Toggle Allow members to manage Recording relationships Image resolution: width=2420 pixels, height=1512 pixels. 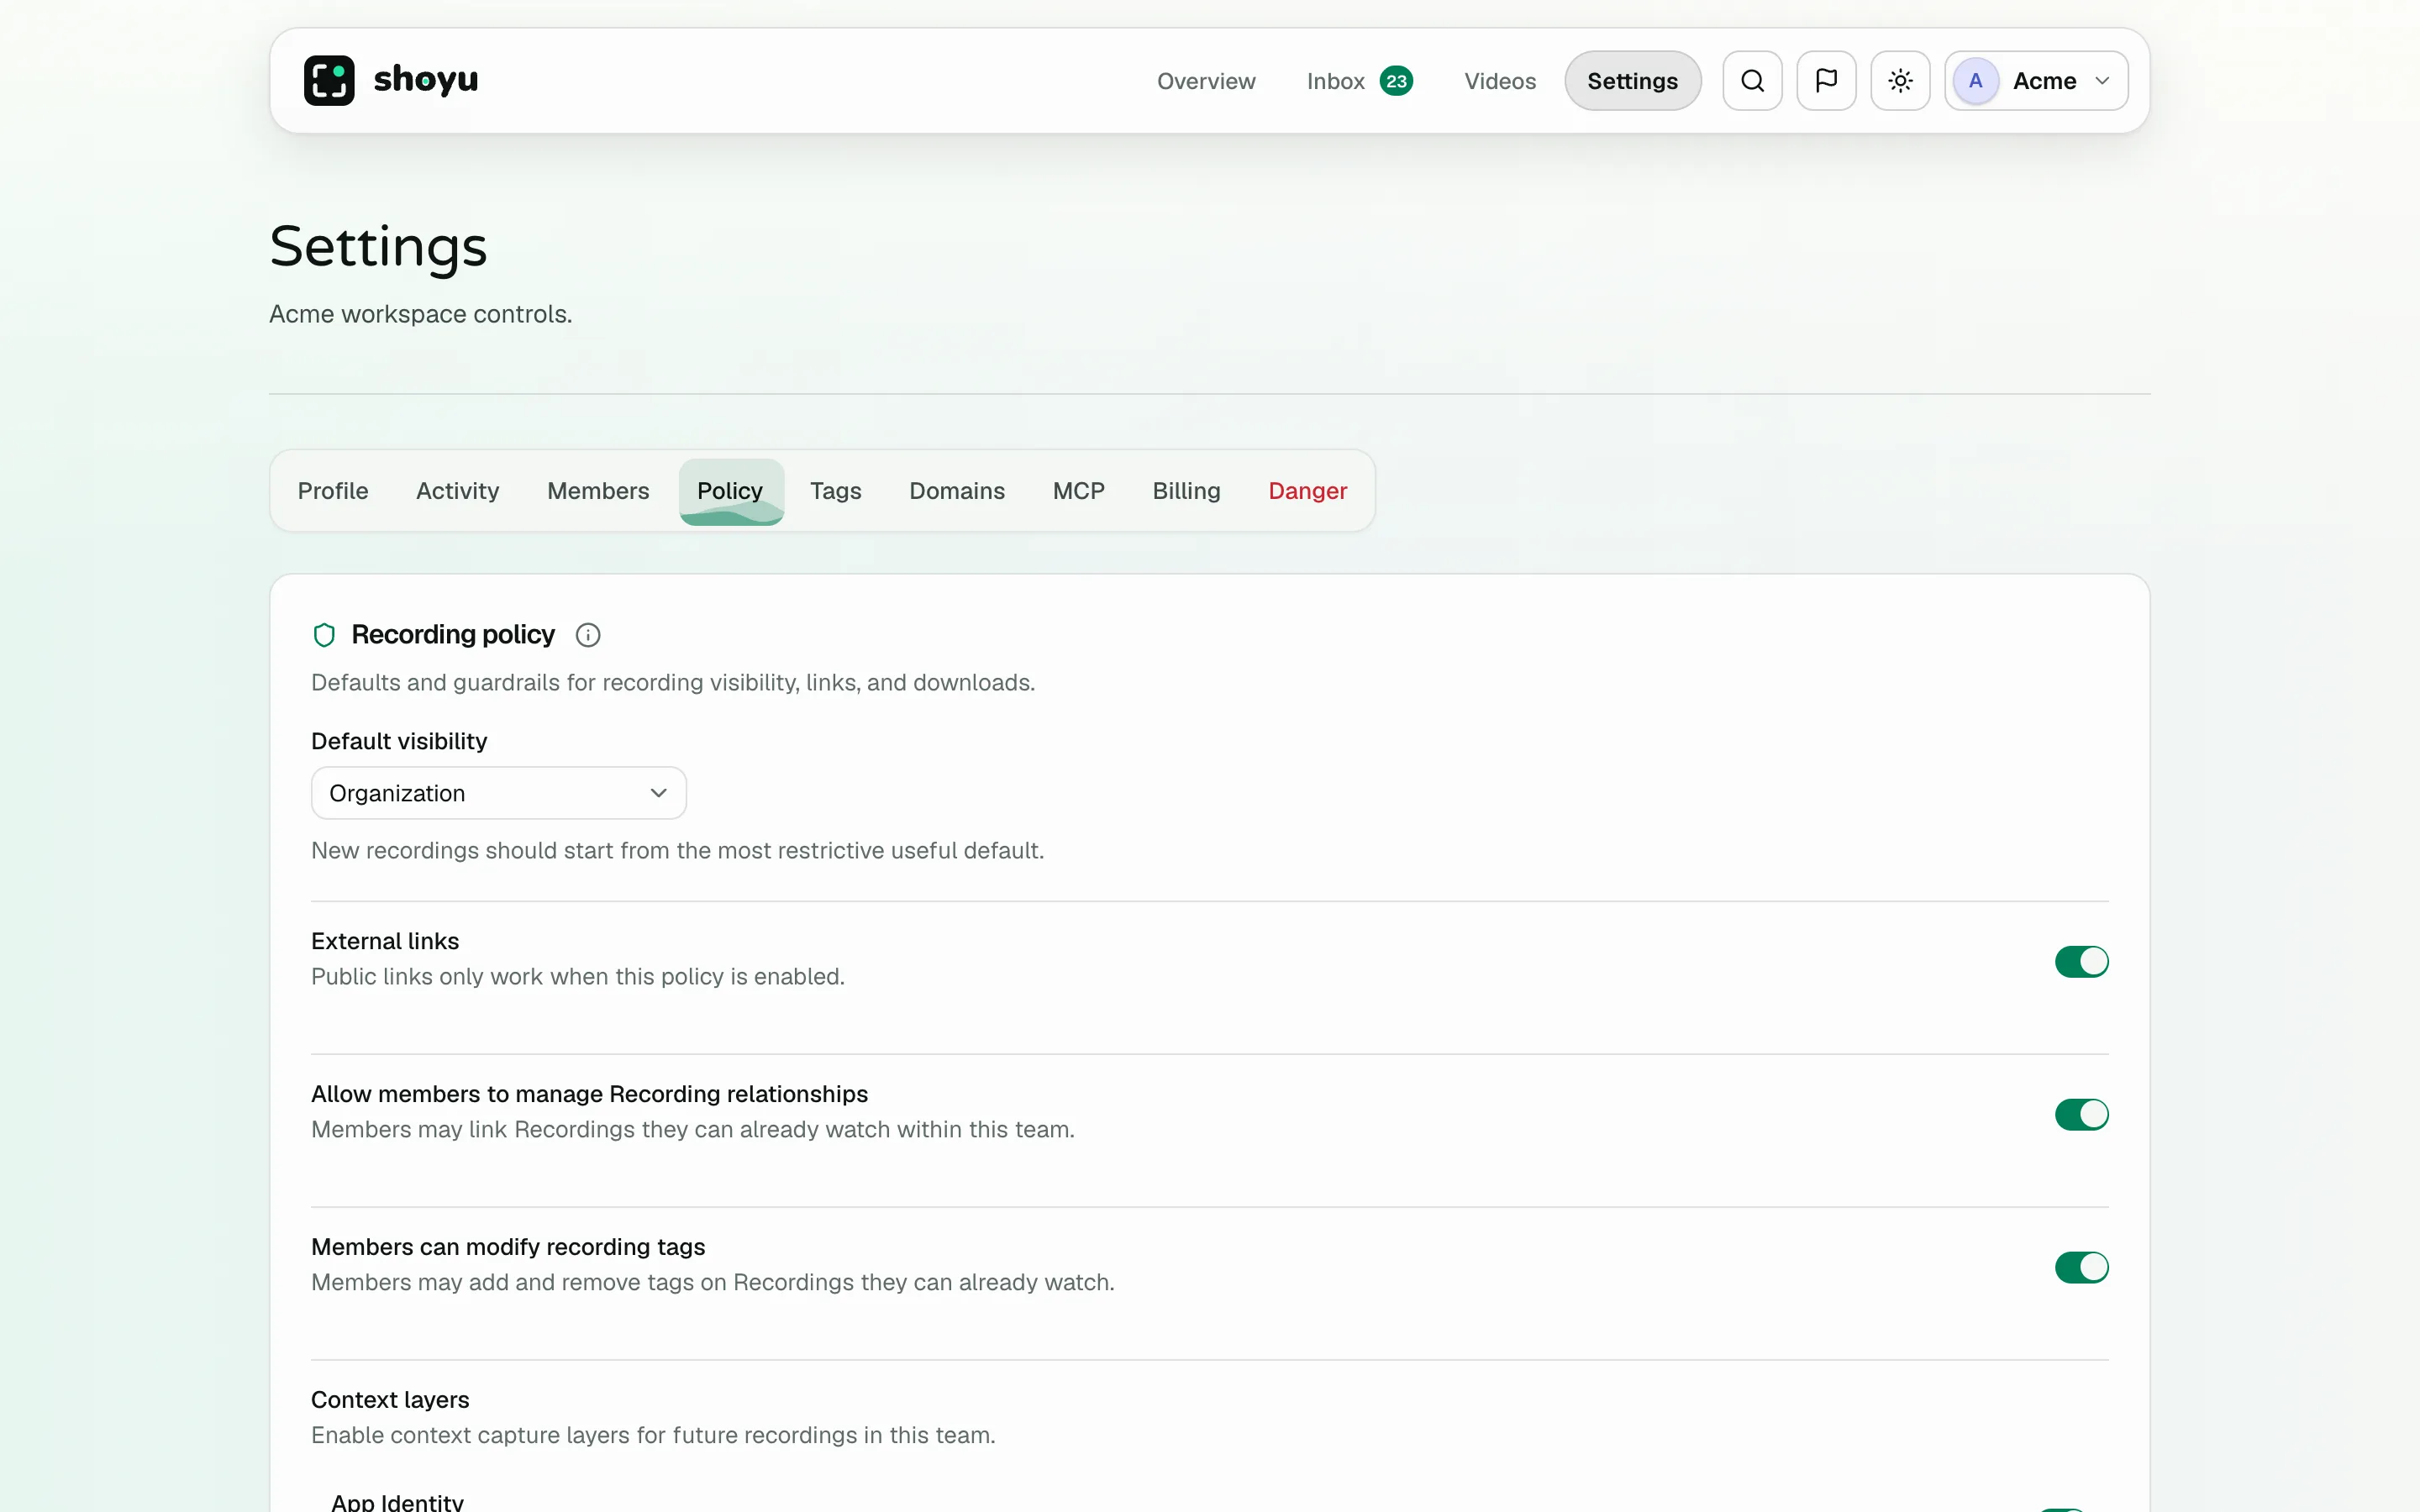coord(2081,1114)
